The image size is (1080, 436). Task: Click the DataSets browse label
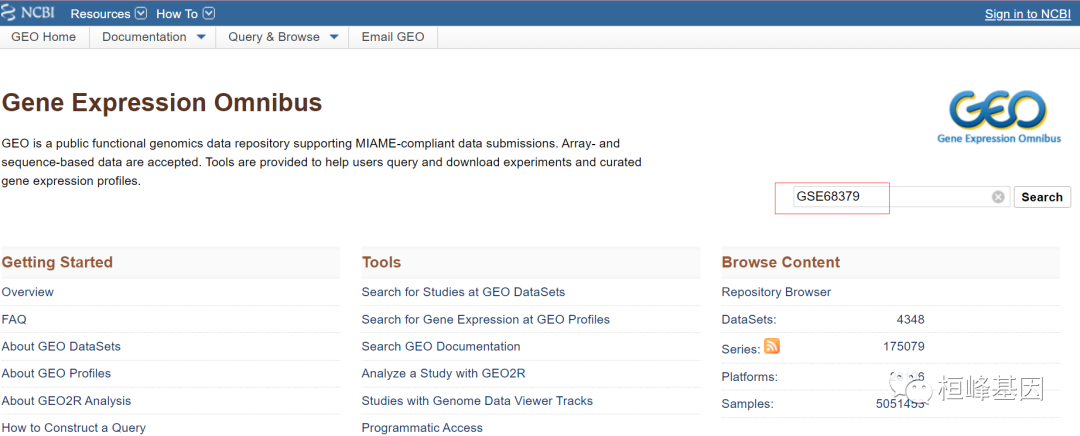[749, 320]
